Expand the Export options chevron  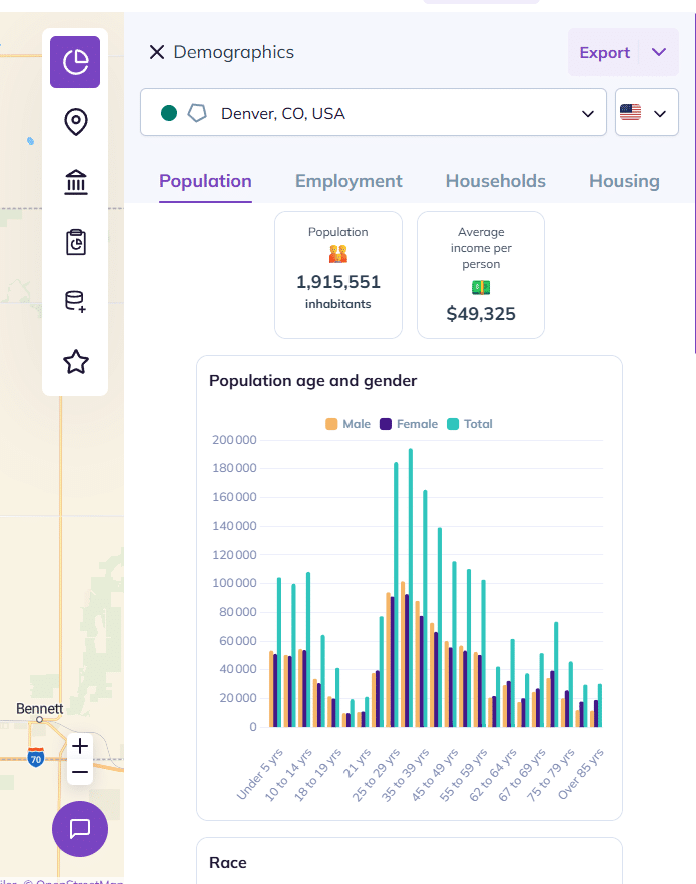[x=658, y=52]
